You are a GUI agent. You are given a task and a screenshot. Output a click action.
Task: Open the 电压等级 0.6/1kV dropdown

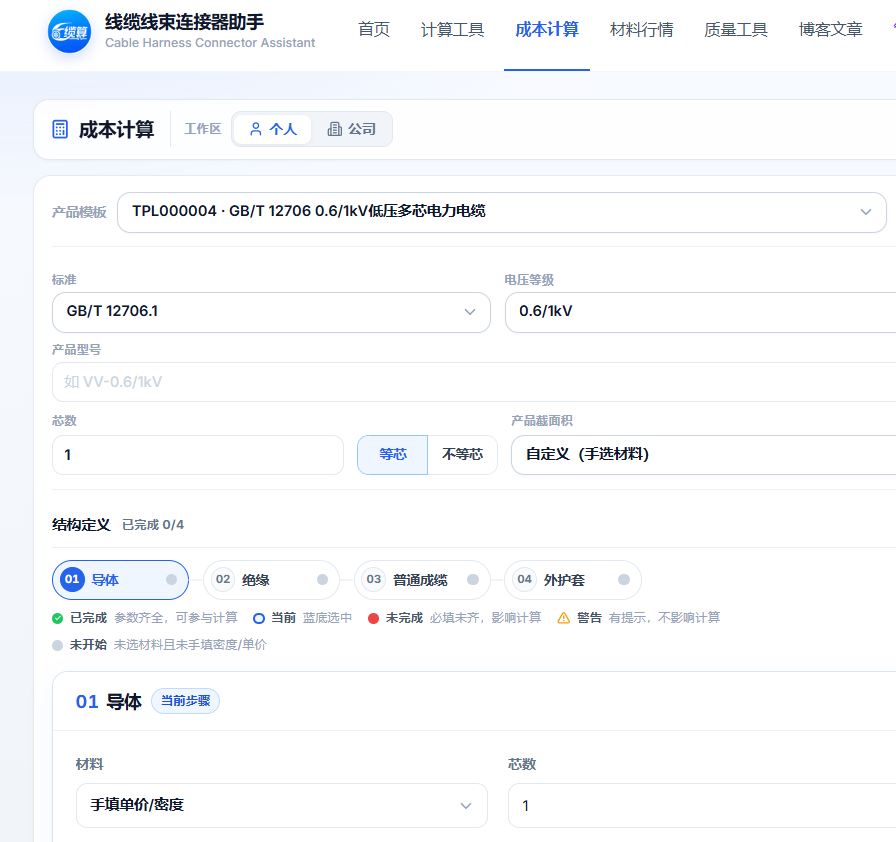coord(701,312)
